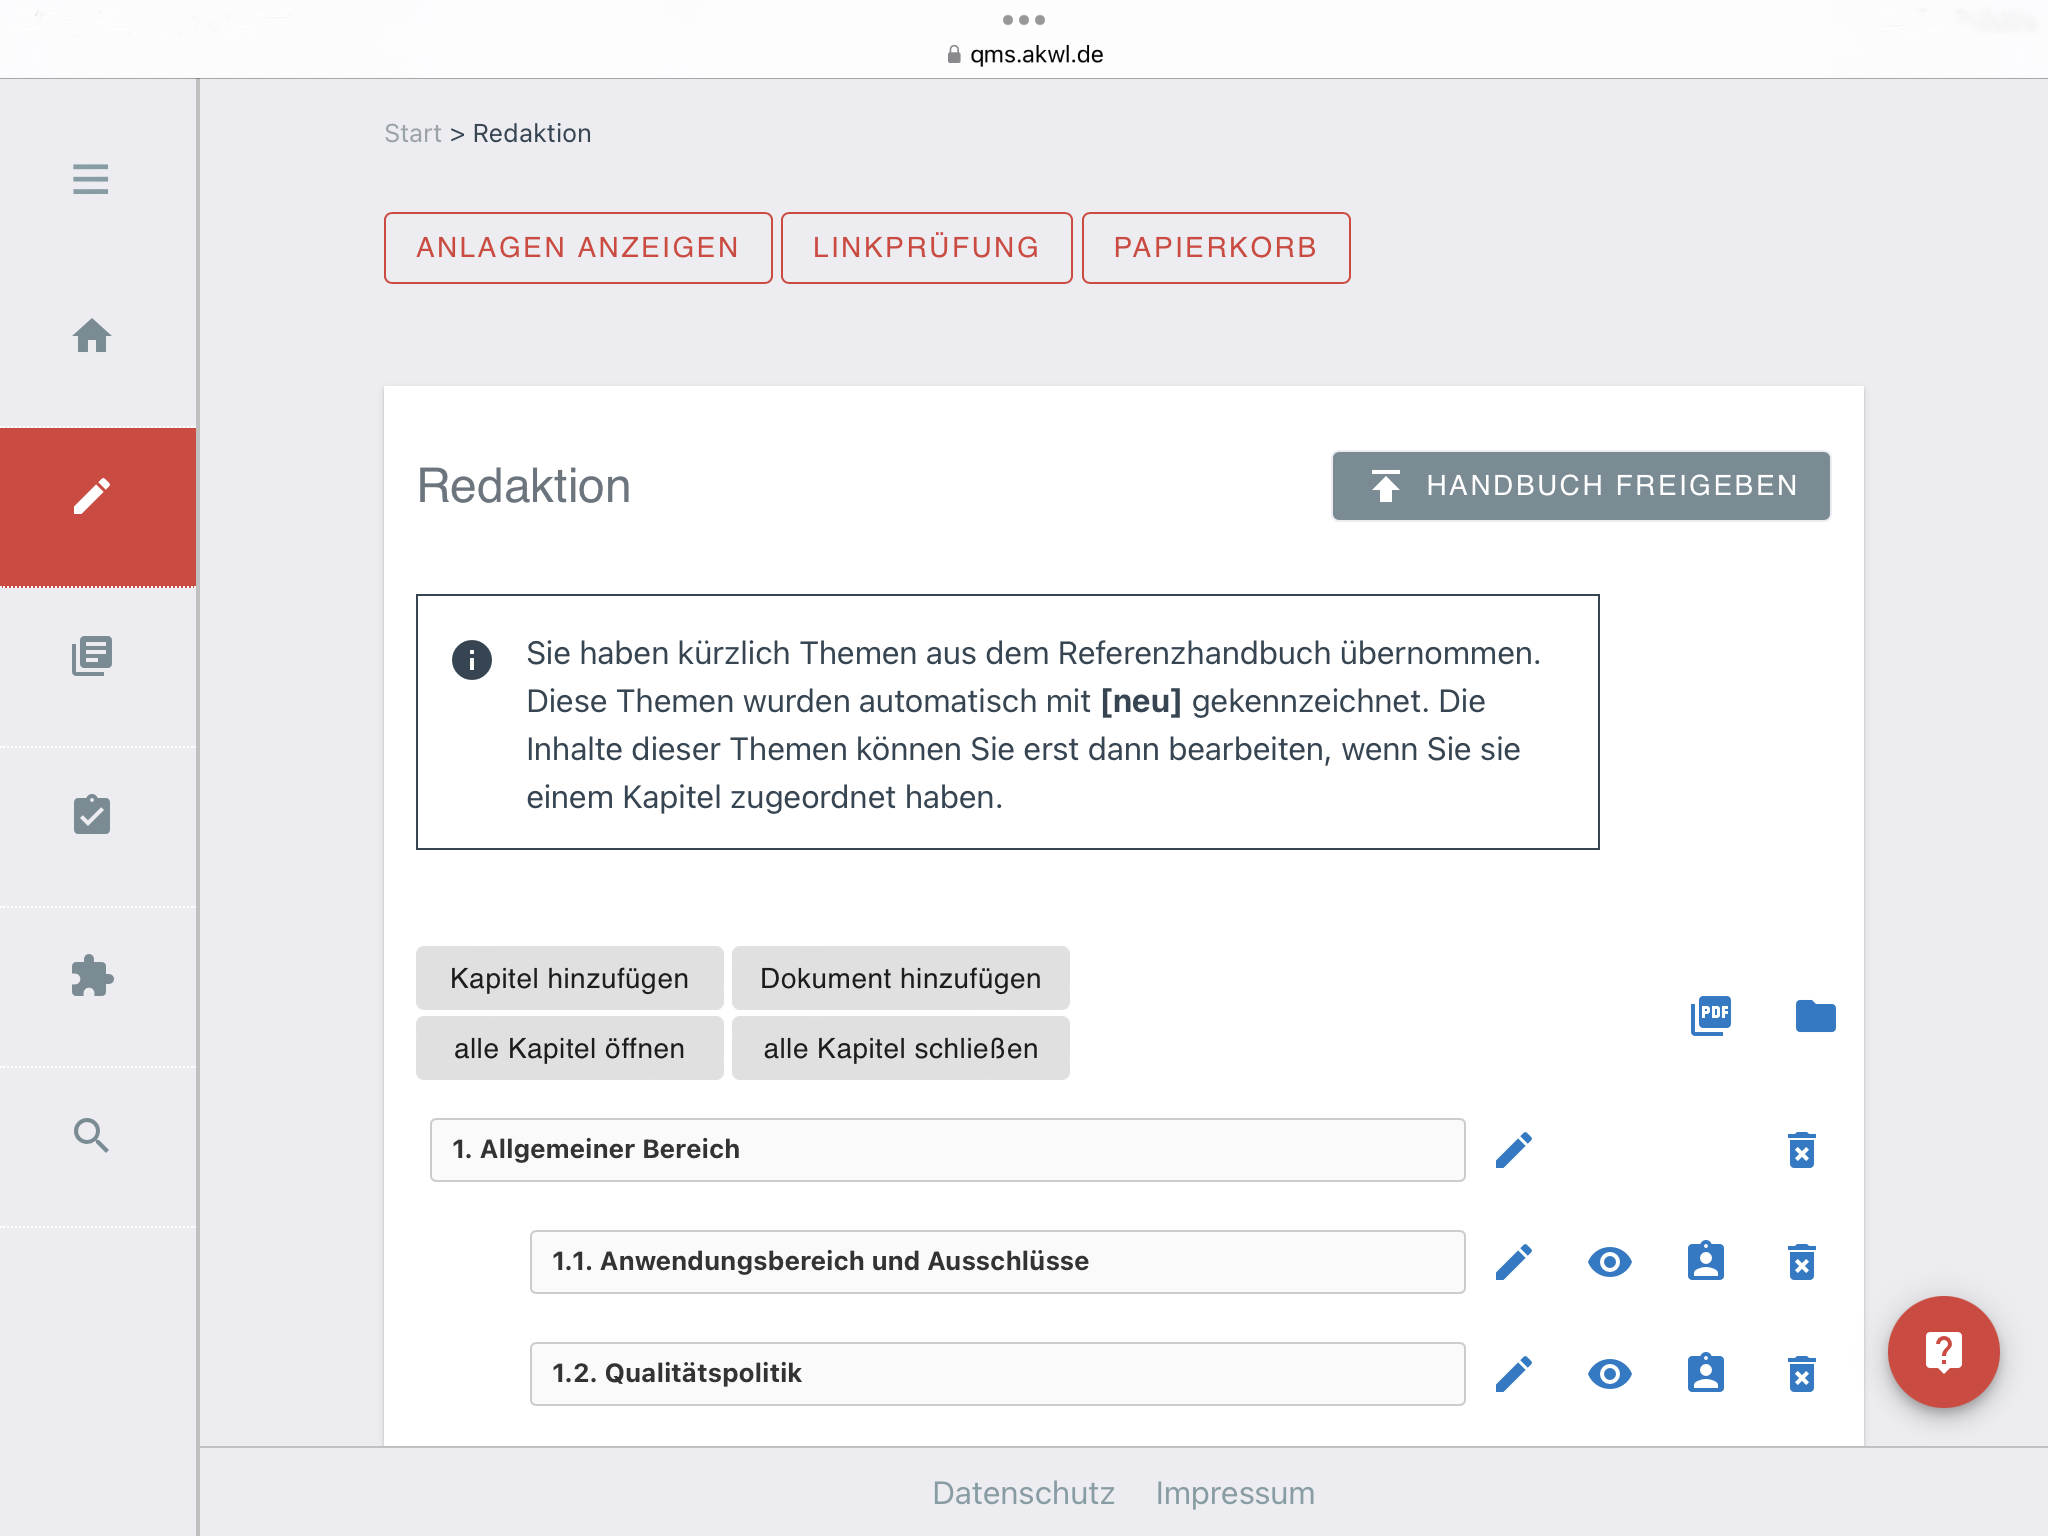The width and height of the screenshot is (2048, 1536).
Task: Open responsibility badge icon for 1.2. Qualitätspolitik
Action: (x=1706, y=1373)
